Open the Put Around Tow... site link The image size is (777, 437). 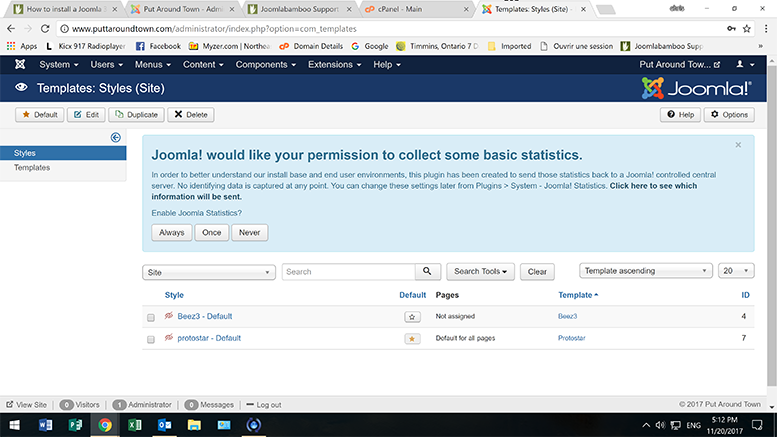pos(679,64)
